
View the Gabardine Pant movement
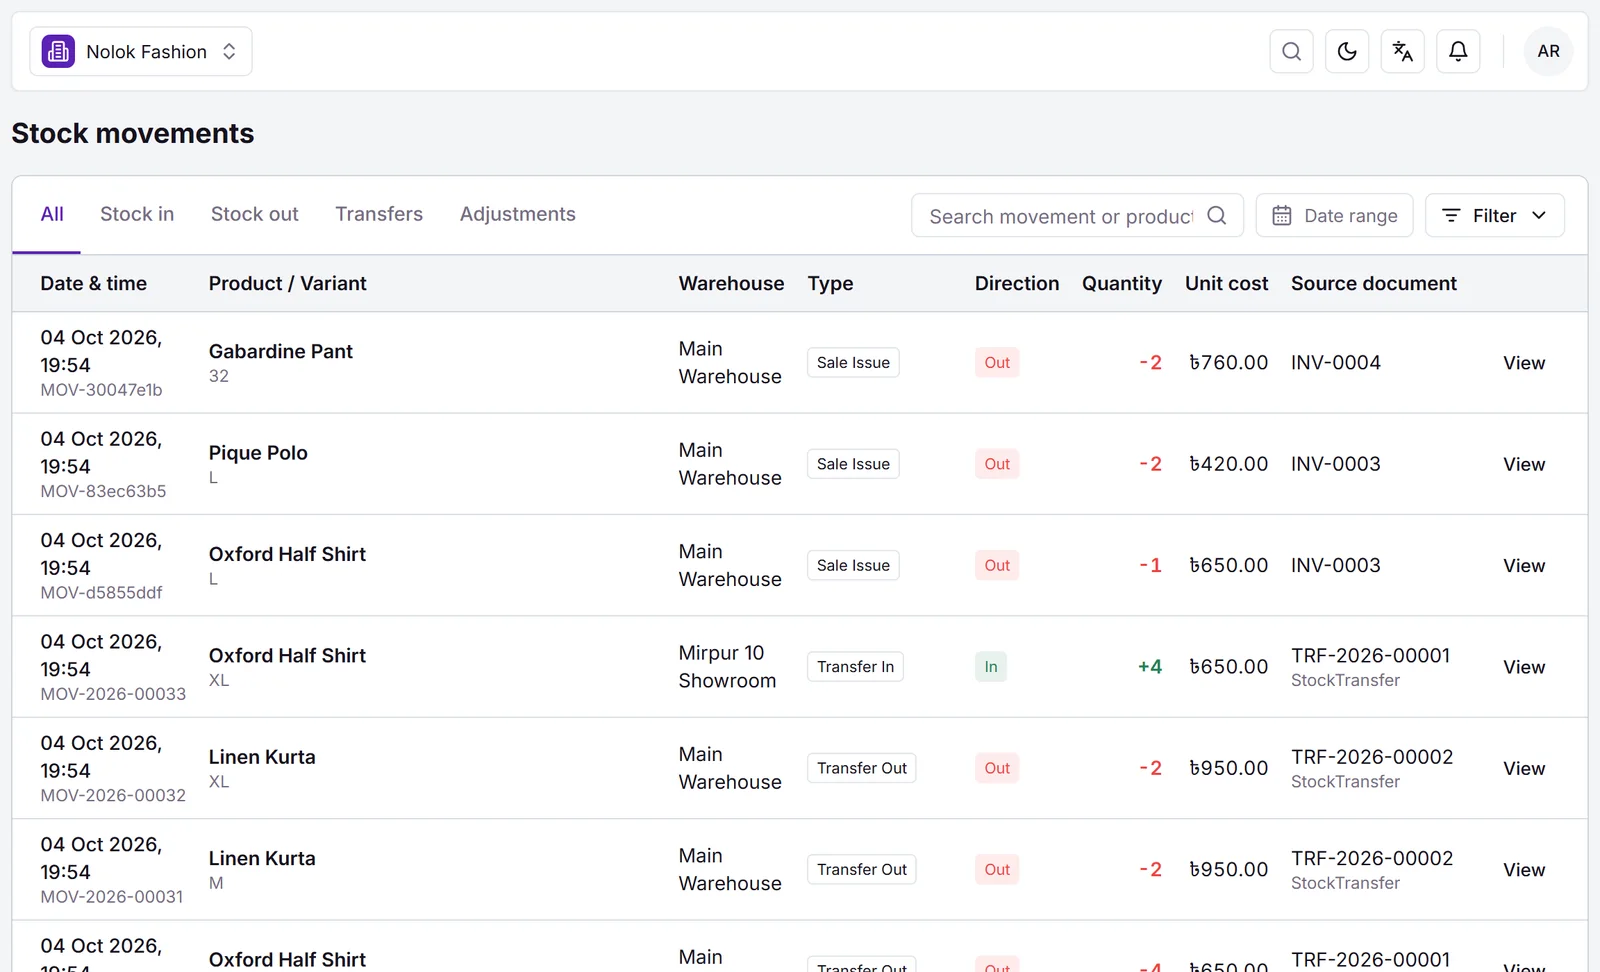click(1524, 363)
